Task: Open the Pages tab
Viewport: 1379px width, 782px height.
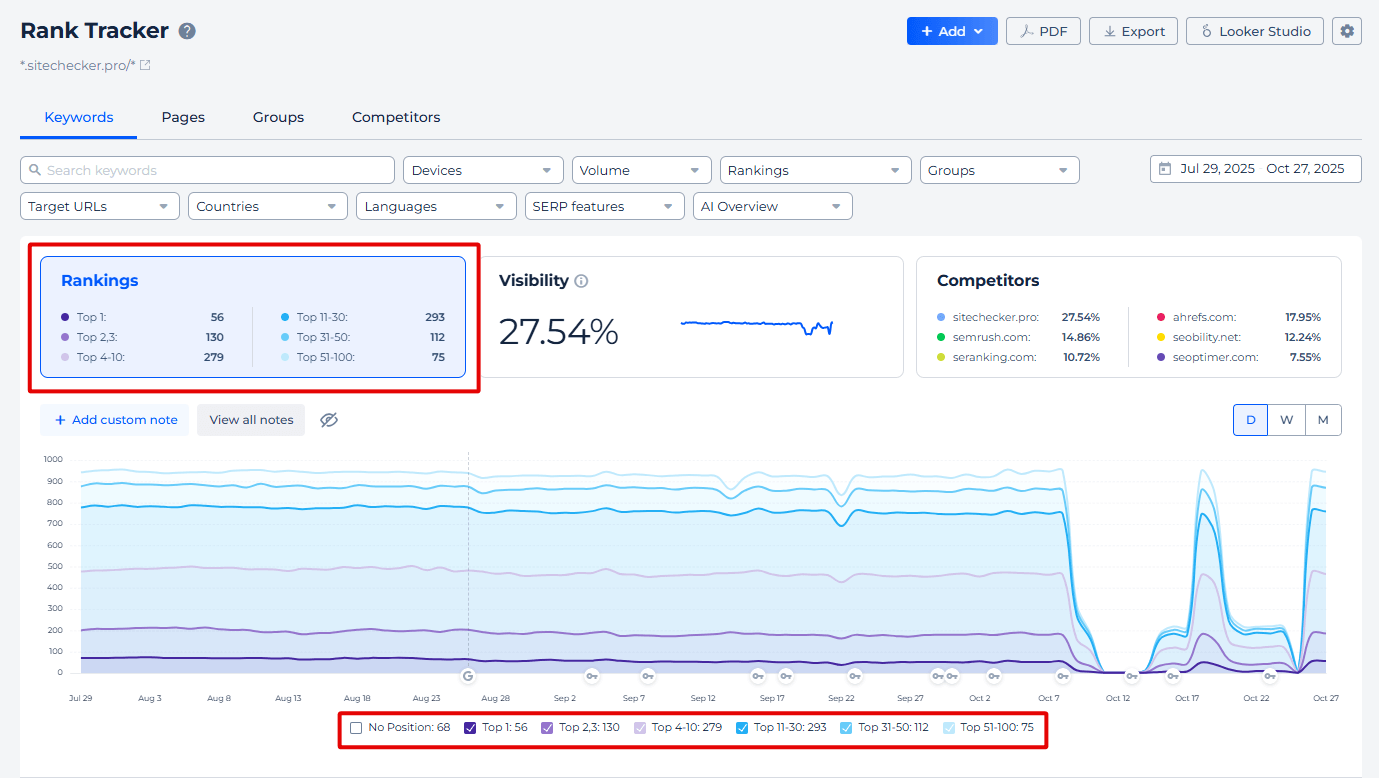Action: [183, 117]
